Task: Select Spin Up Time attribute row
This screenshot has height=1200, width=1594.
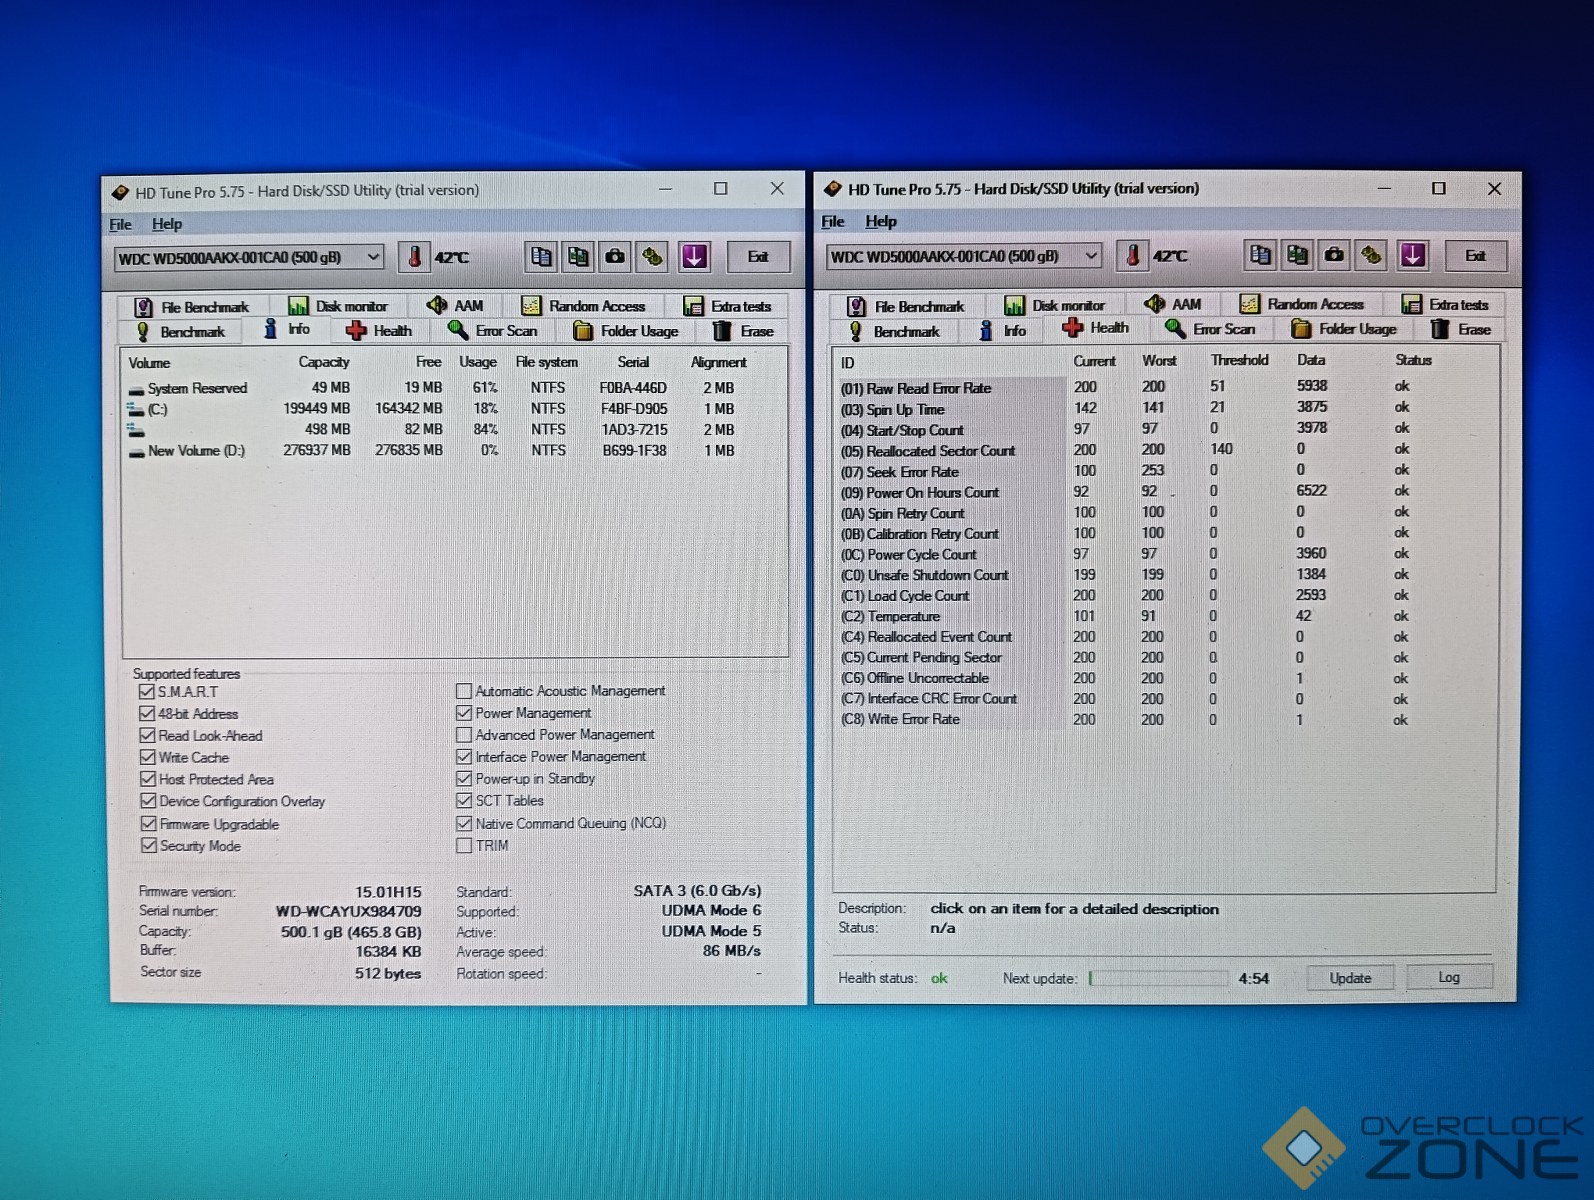Action: click(1163, 409)
